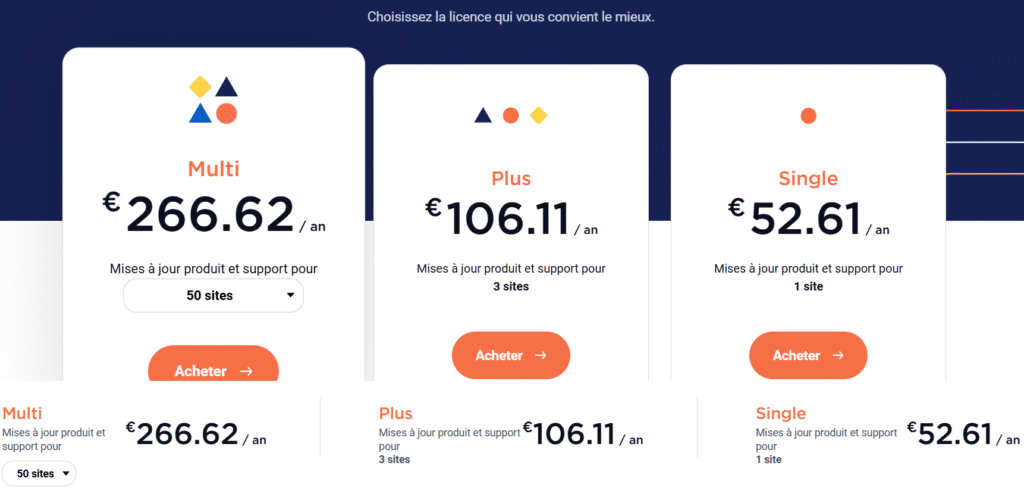Select the Single plan in the bottom summary bar
1024x500 pixels.
[781, 413]
